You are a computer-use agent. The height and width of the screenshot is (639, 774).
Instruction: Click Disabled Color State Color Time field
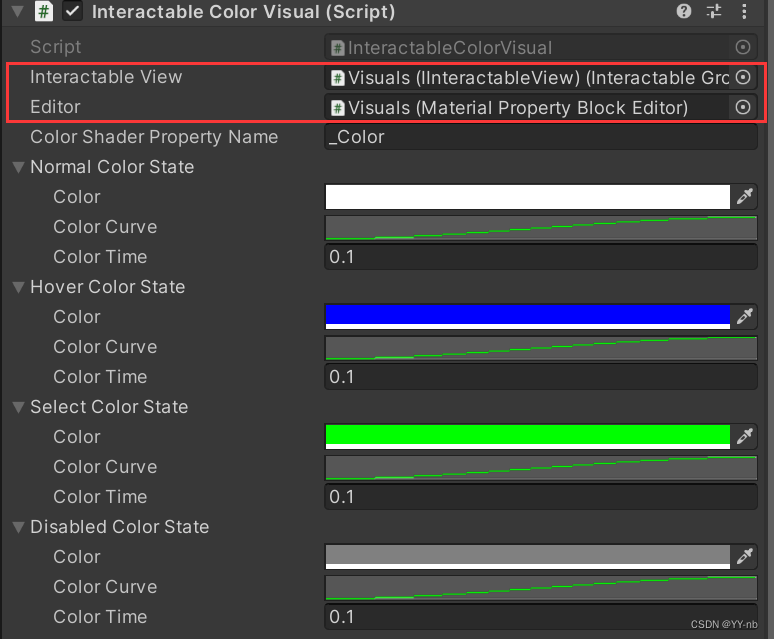541,616
